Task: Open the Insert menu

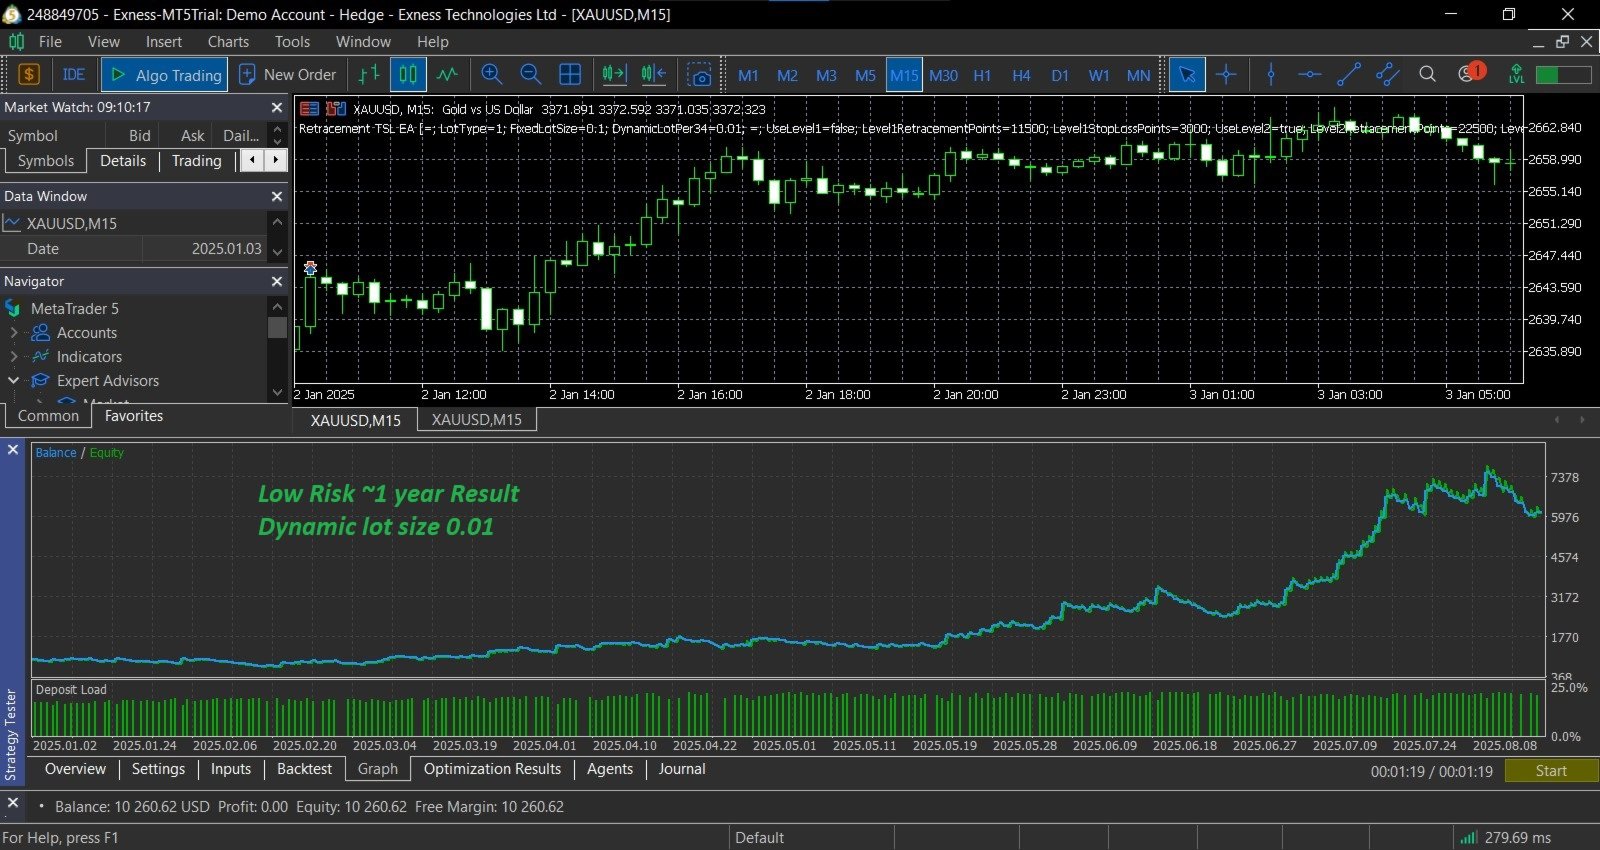Action: [164, 42]
